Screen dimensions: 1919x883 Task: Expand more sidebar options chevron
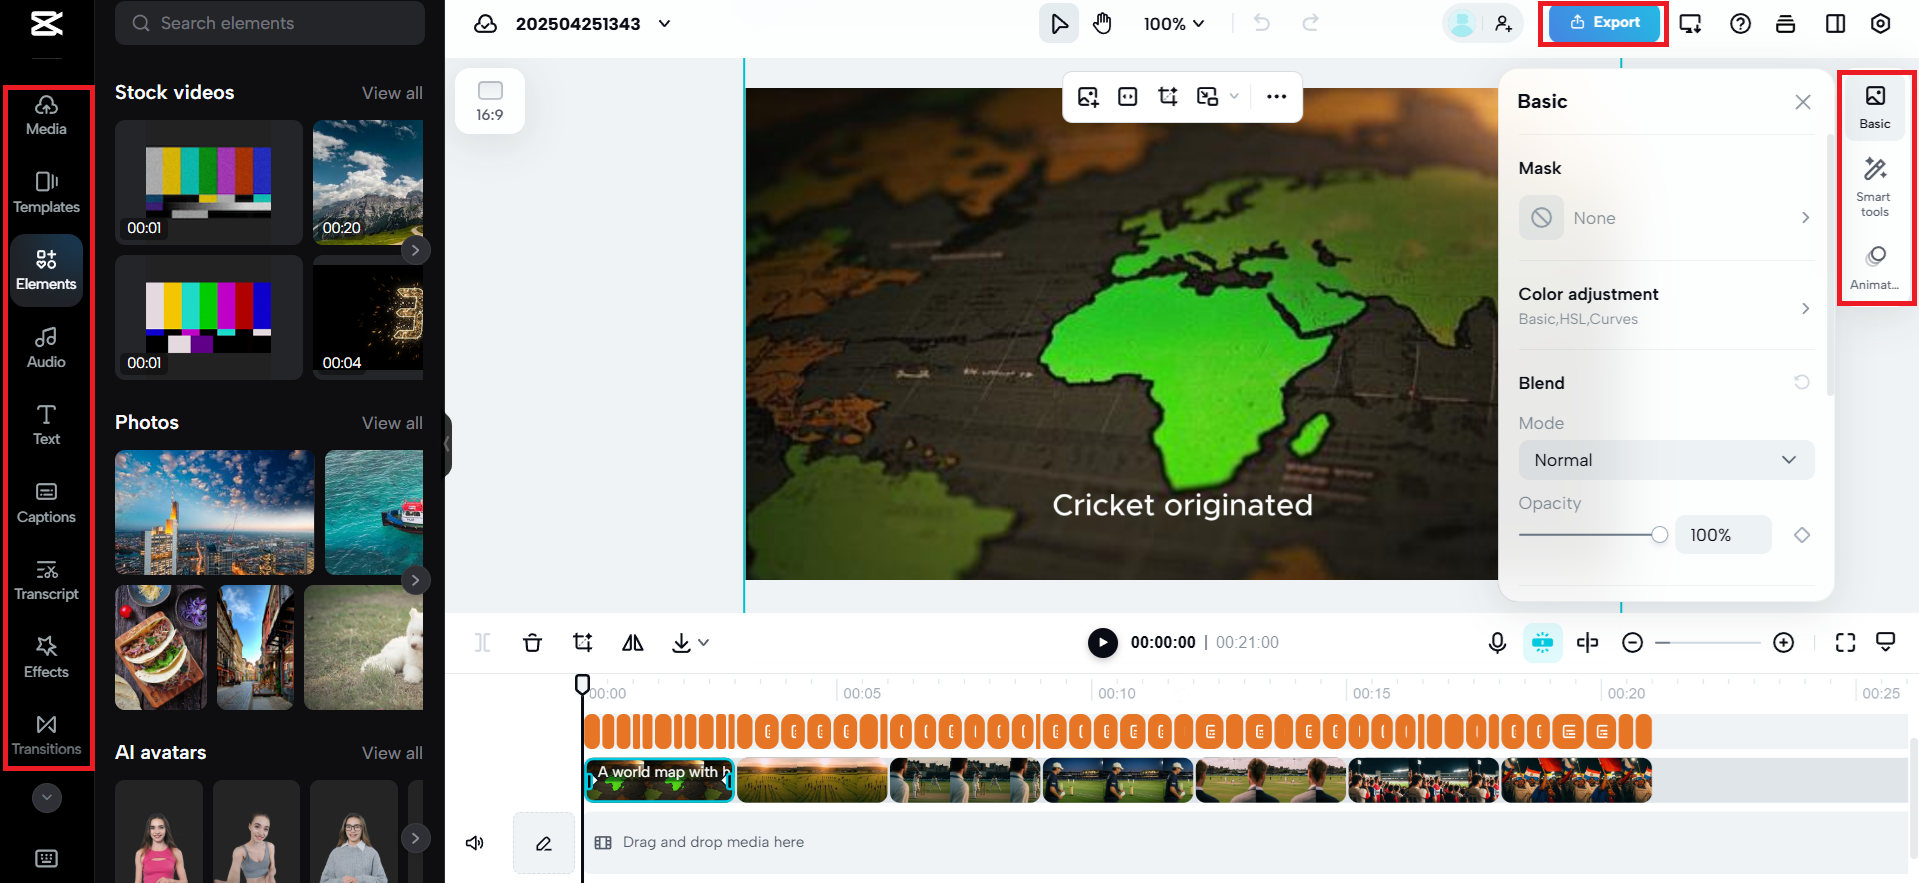pyautogui.click(x=46, y=797)
